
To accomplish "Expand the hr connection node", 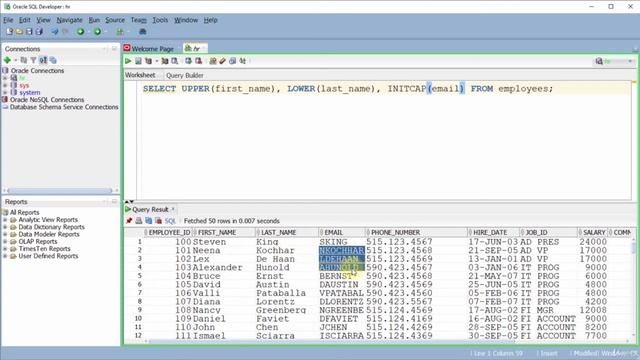I will coord(5,78).
